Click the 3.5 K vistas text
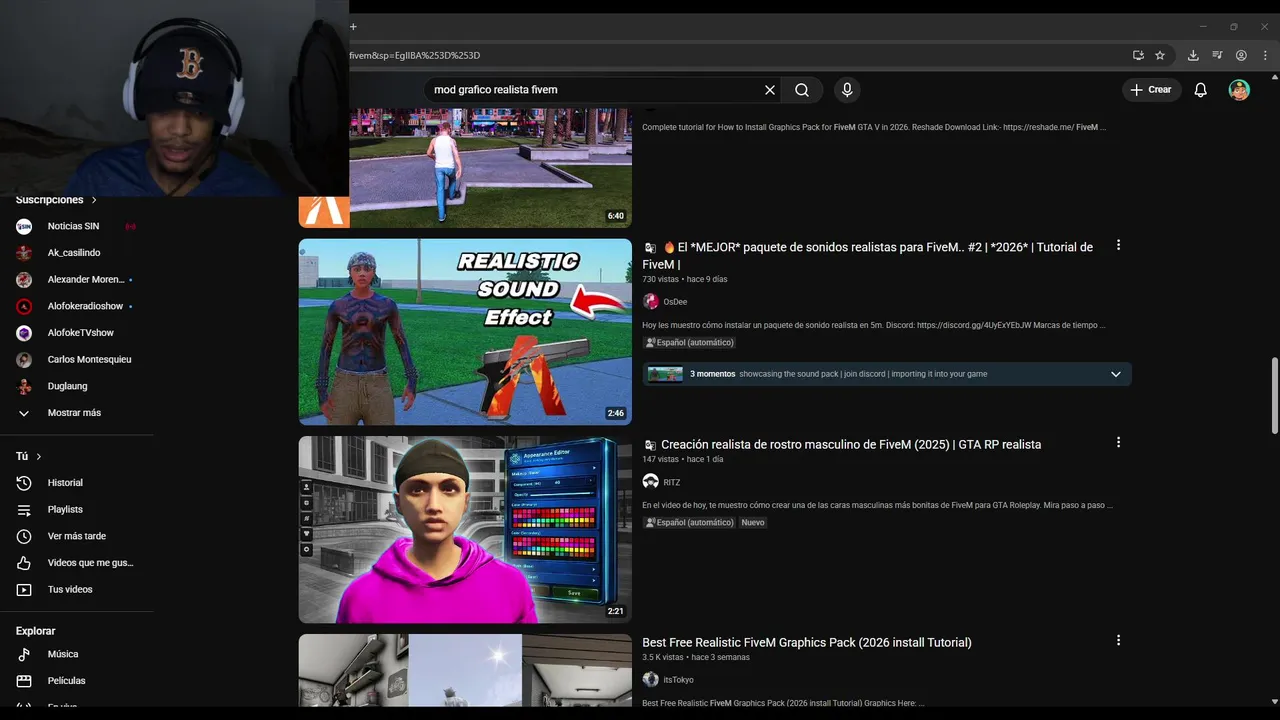Image resolution: width=1280 pixels, height=720 pixels. tap(663, 657)
